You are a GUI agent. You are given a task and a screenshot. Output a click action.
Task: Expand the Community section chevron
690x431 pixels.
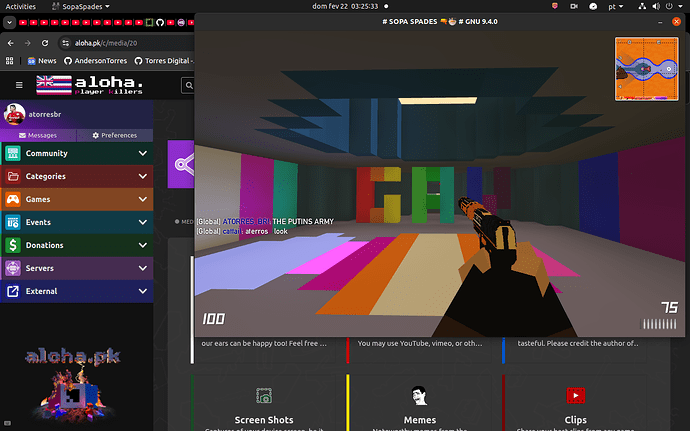[143, 154]
